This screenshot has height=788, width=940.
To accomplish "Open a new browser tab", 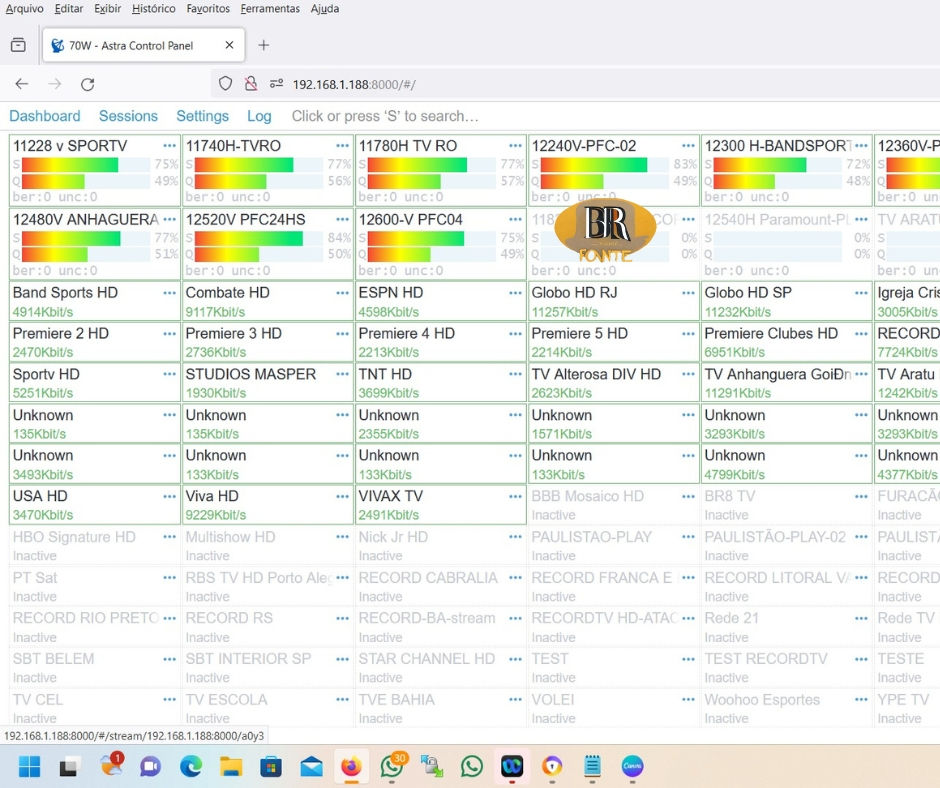I will pos(263,45).
